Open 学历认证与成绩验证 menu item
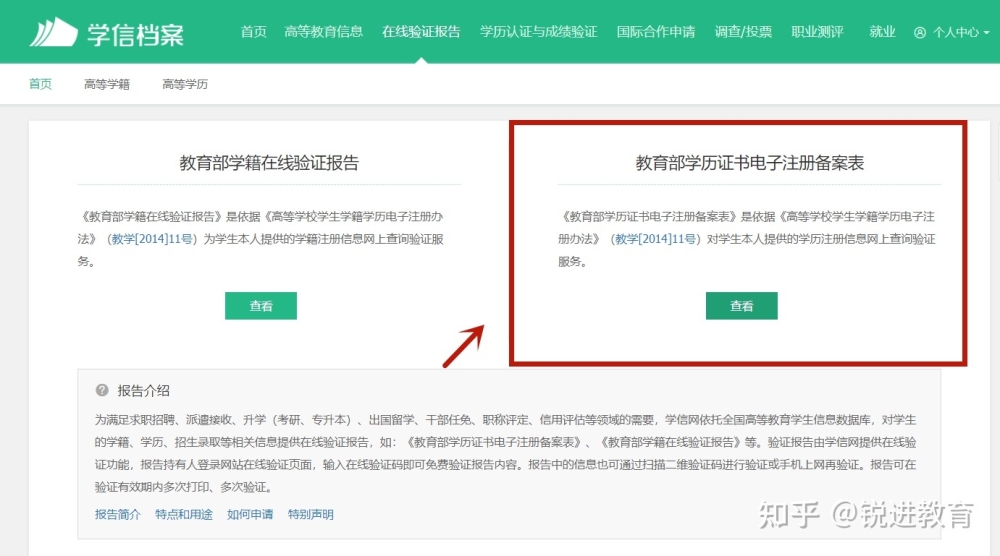Screen dimensions: 1000x556 coord(538,32)
